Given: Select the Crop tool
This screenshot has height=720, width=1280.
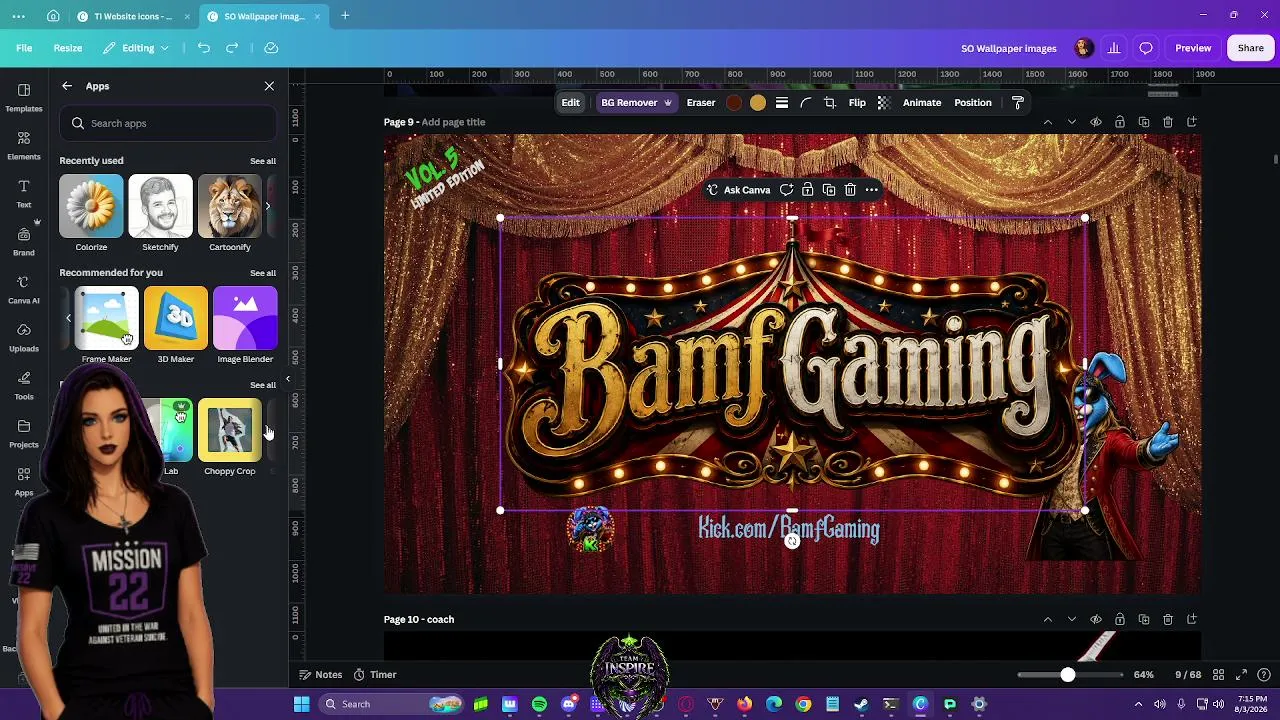Looking at the screenshot, I should [830, 103].
